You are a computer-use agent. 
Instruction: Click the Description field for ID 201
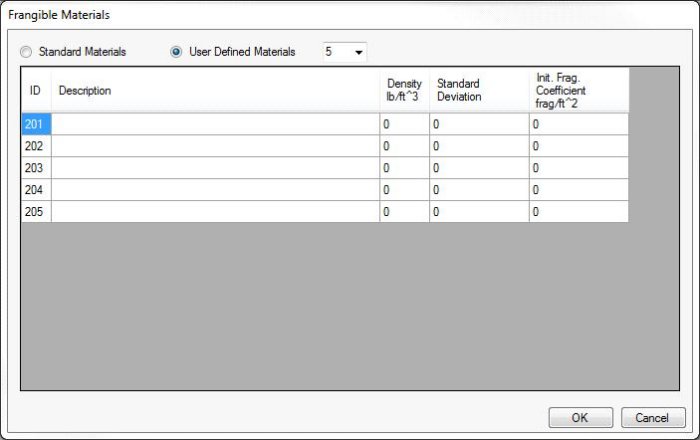pyautogui.click(x=215, y=124)
